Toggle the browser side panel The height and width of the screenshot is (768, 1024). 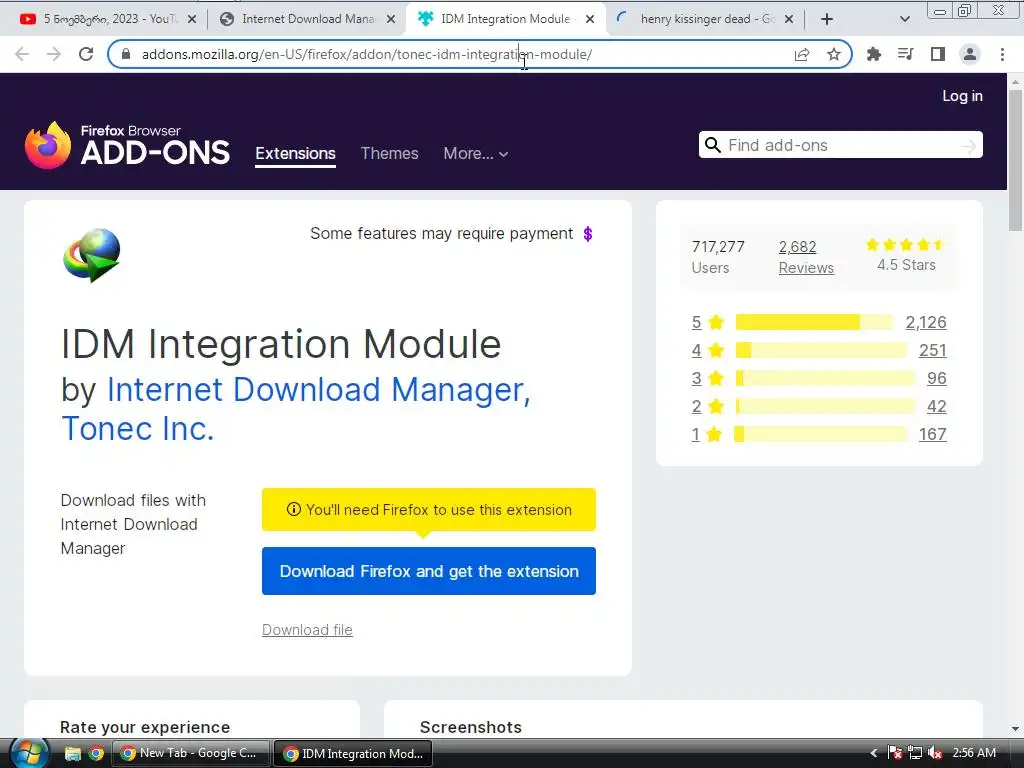(x=938, y=54)
